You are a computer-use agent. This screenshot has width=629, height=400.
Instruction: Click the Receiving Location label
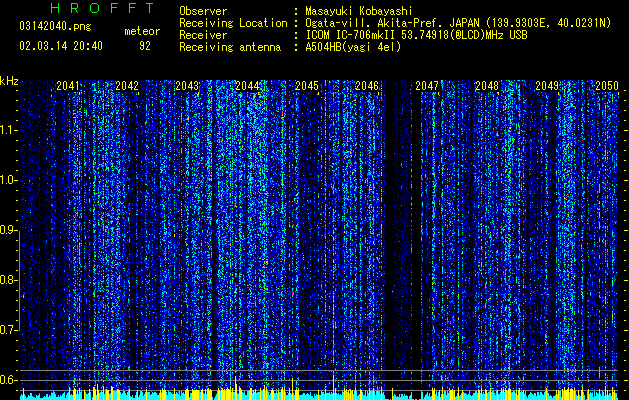[x=233, y=23]
